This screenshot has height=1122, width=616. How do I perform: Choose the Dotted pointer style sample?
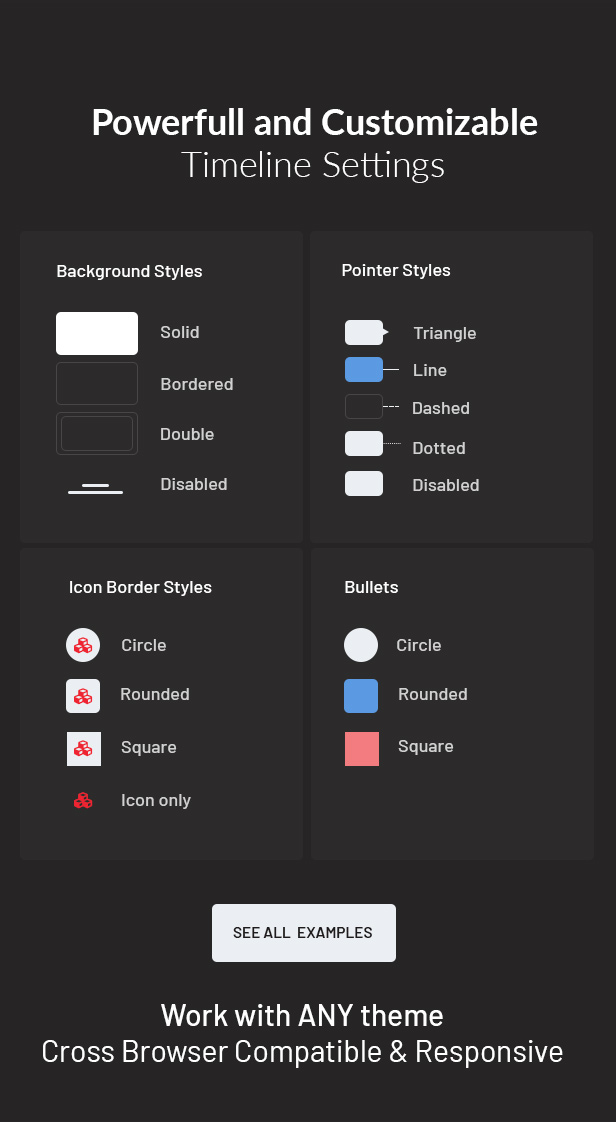pos(372,444)
